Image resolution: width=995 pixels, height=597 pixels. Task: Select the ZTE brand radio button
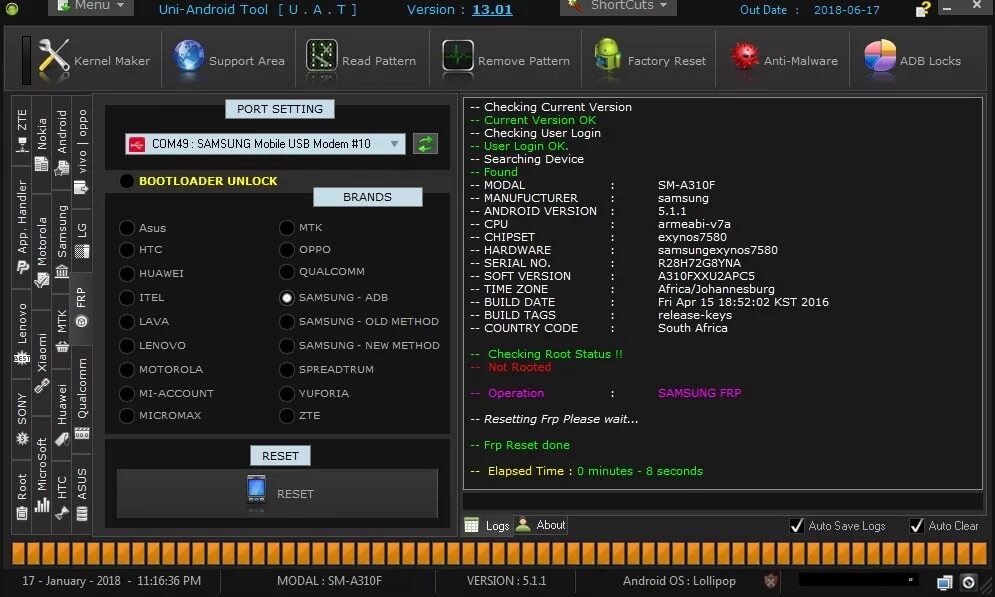click(x=287, y=416)
